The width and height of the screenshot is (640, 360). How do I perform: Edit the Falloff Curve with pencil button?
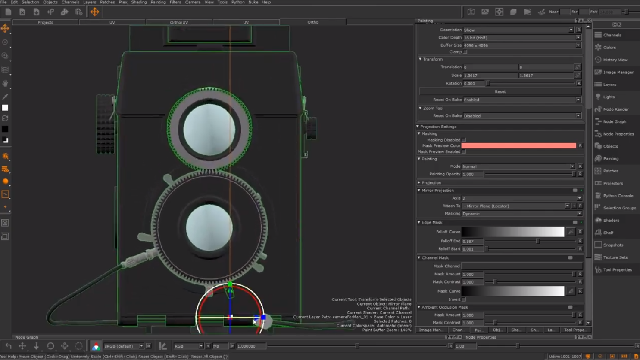pos(571,232)
